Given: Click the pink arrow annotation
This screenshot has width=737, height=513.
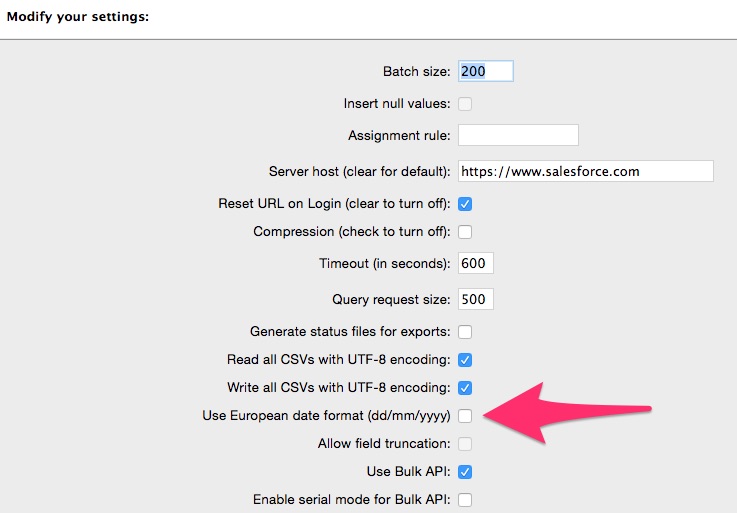Looking at the screenshot, I should click(566, 414).
